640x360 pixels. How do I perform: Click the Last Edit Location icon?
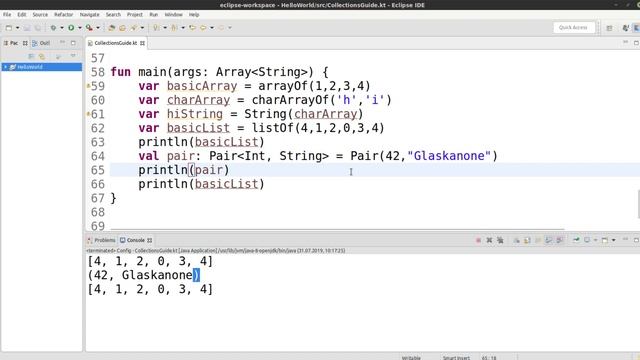tap(192, 28)
